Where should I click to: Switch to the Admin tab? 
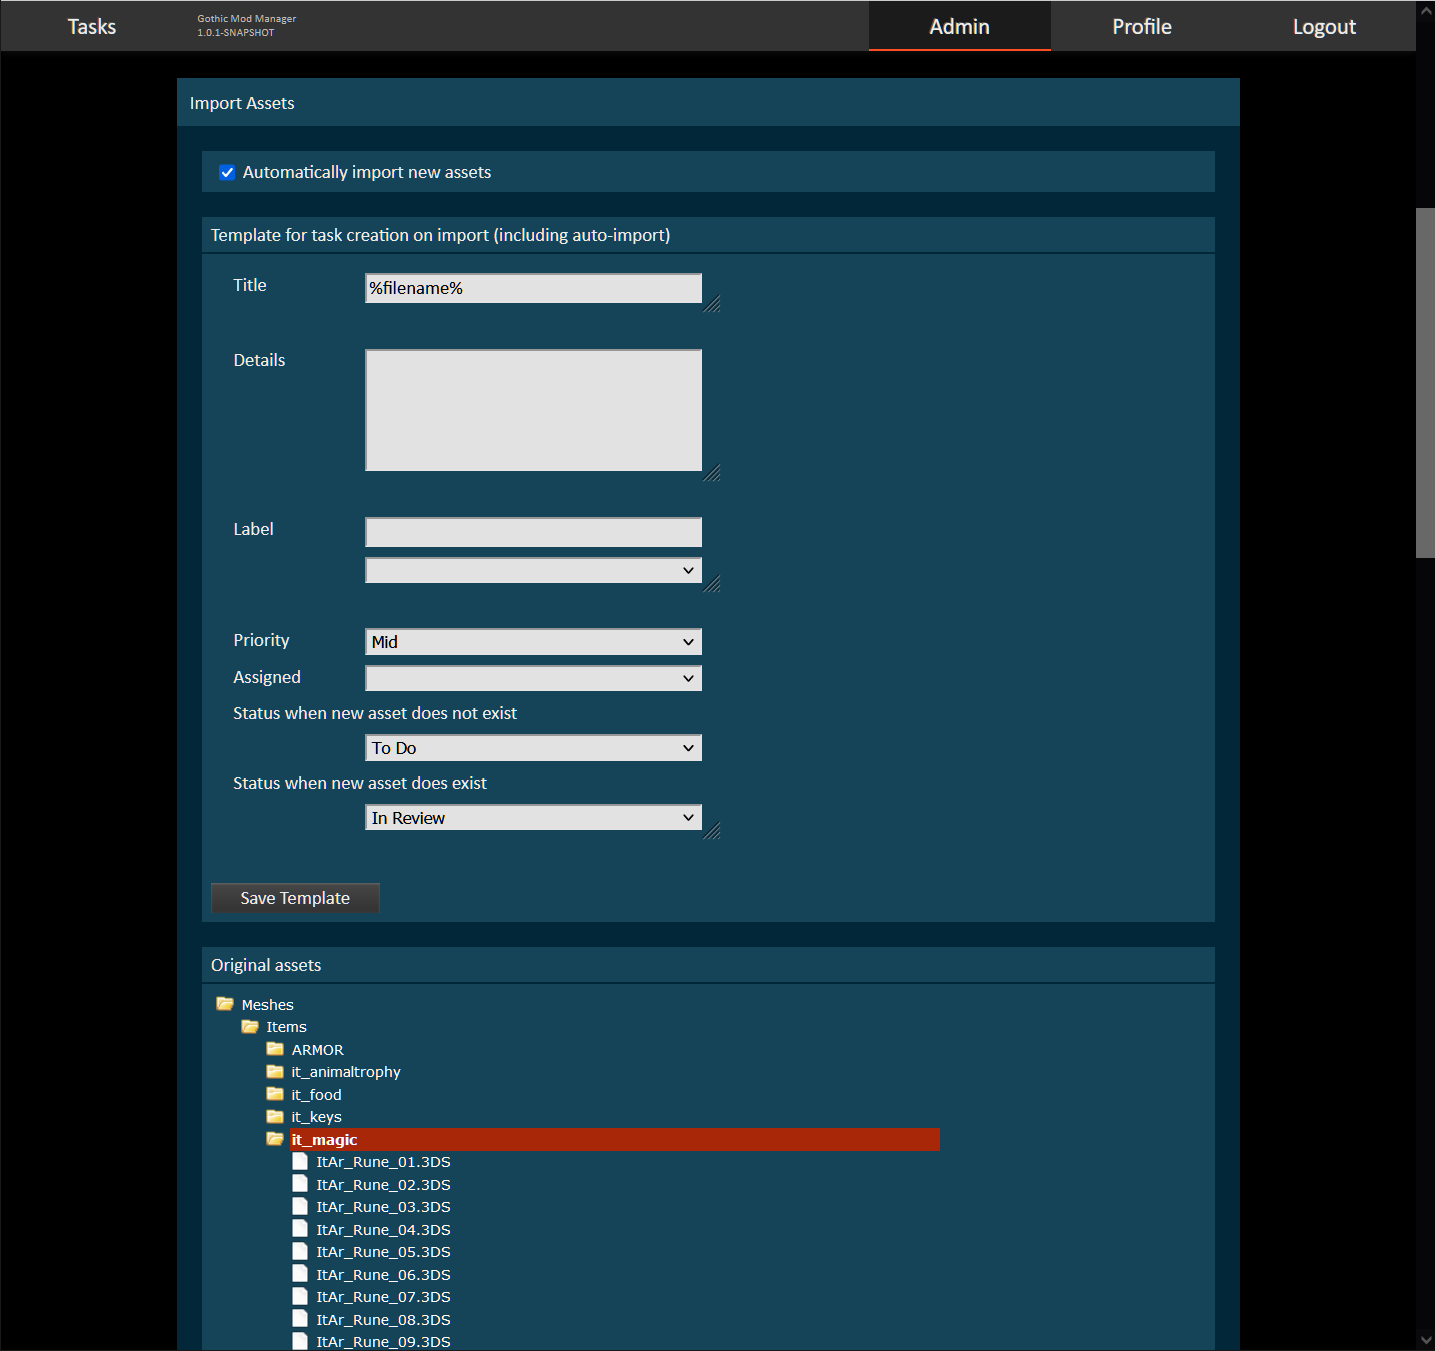click(959, 26)
